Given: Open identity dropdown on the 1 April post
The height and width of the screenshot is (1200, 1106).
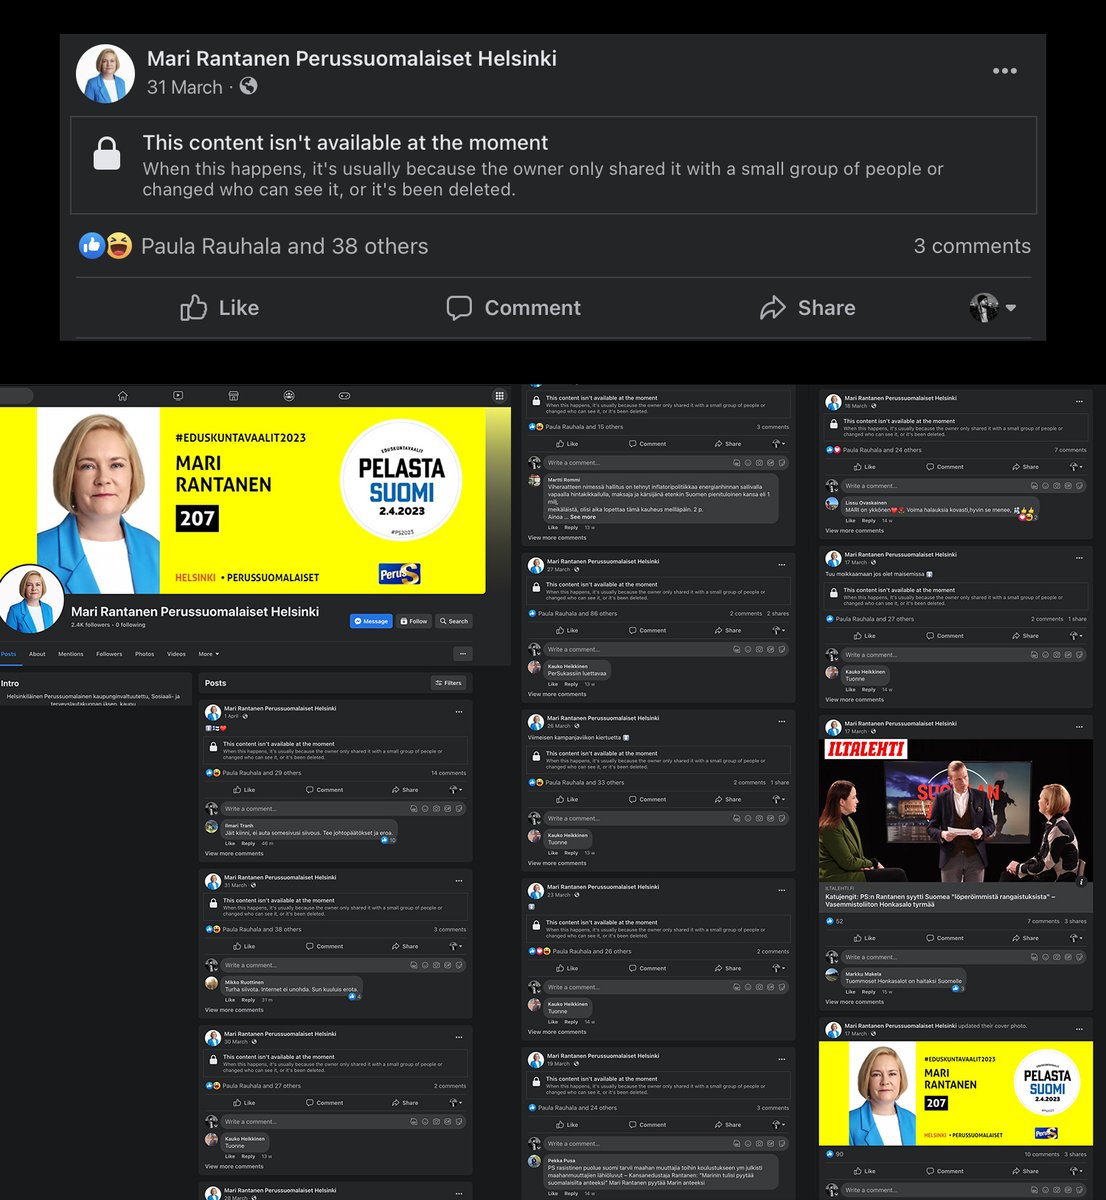Looking at the screenshot, I should [455, 790].
